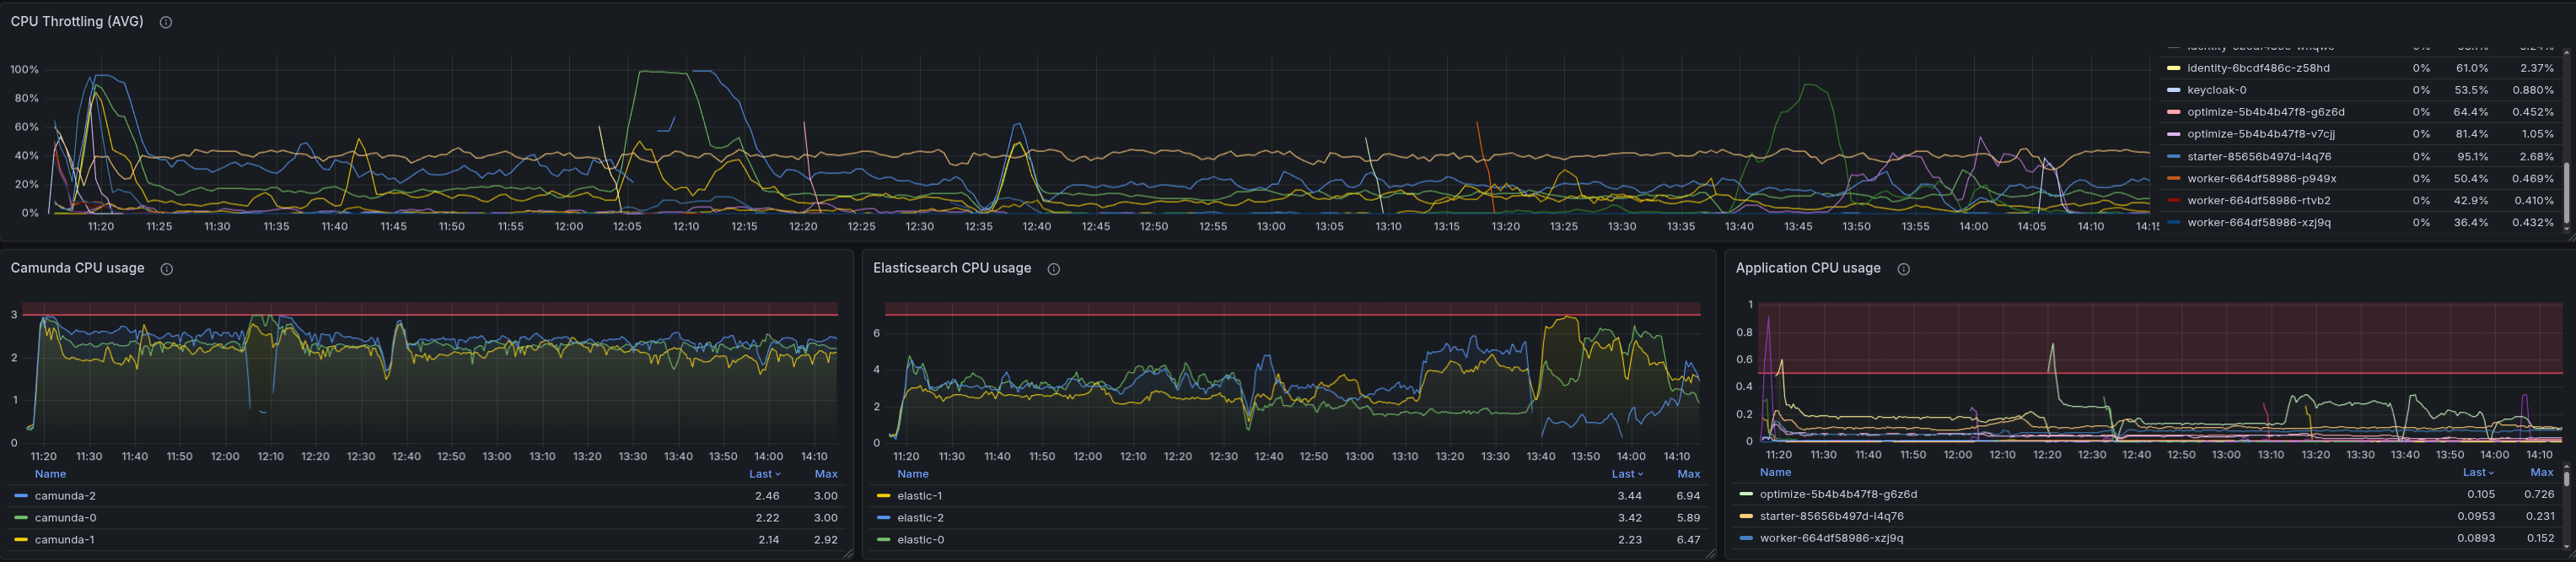Open color picker for camunda-1 legend swatch
2576x562 pixels.
(x=21, y=540)
